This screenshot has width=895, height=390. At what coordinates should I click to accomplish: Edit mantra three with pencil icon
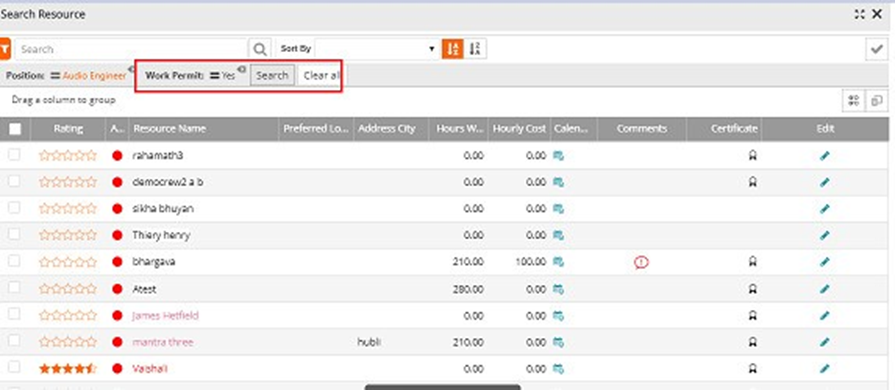(x=824, y=342)
